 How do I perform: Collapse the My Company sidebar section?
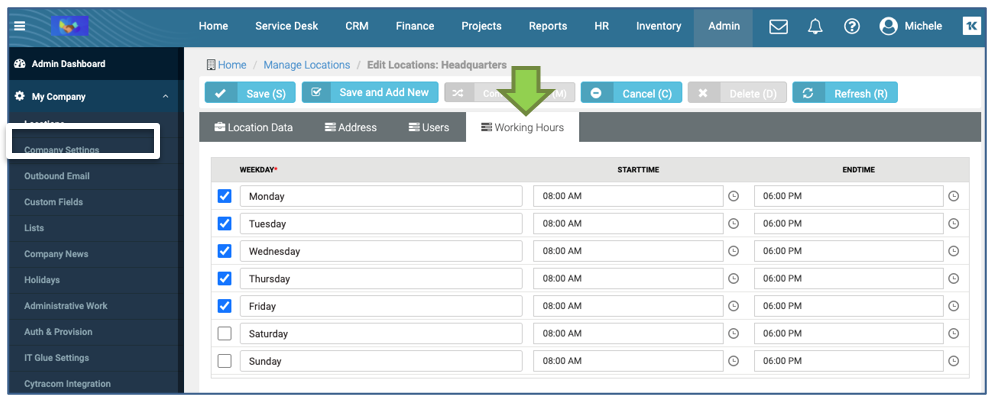(x=165, y=97)
